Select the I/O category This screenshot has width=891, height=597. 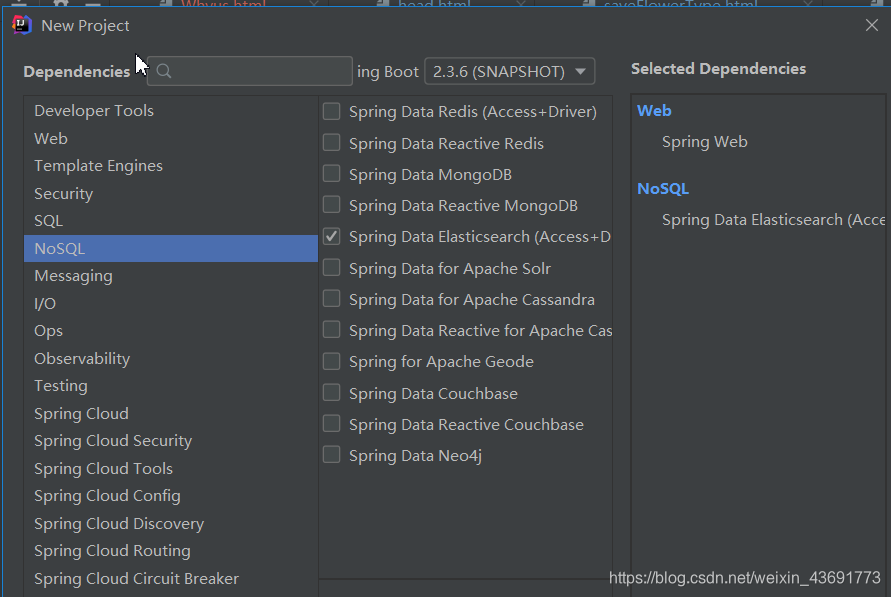[x=170, y=304]
